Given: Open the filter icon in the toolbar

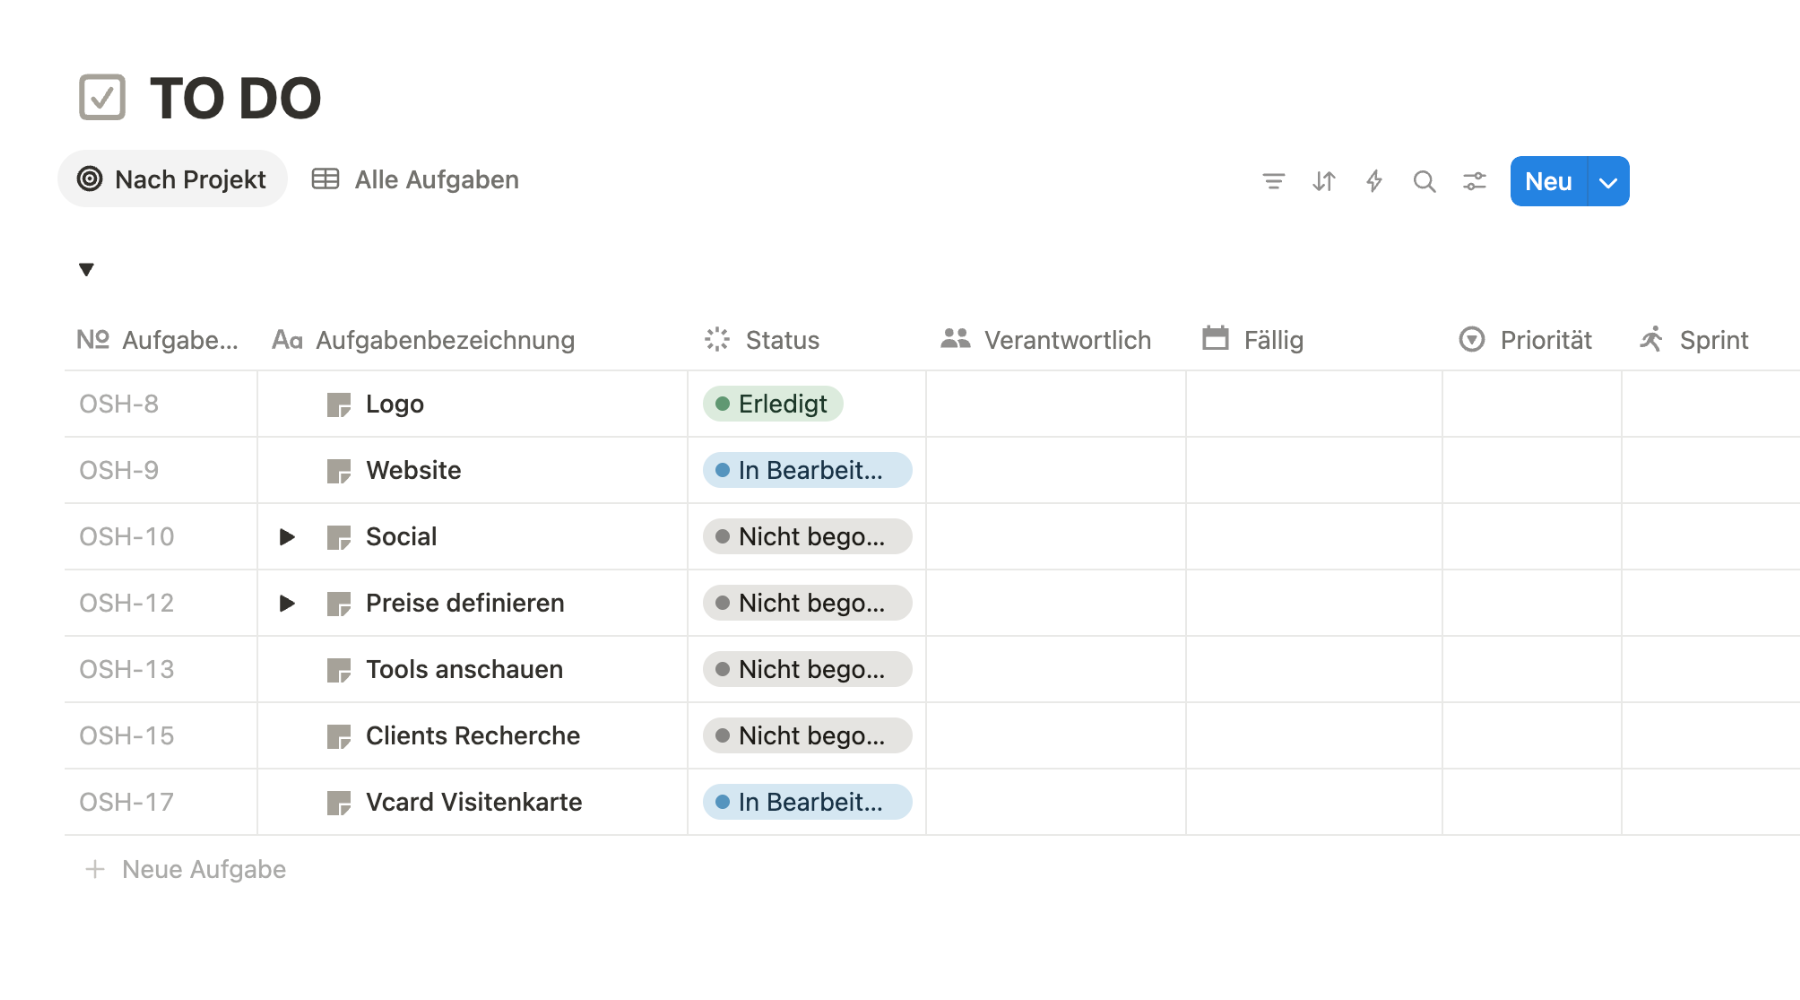Looking at the screenshot, I should tap(1273, 181).
